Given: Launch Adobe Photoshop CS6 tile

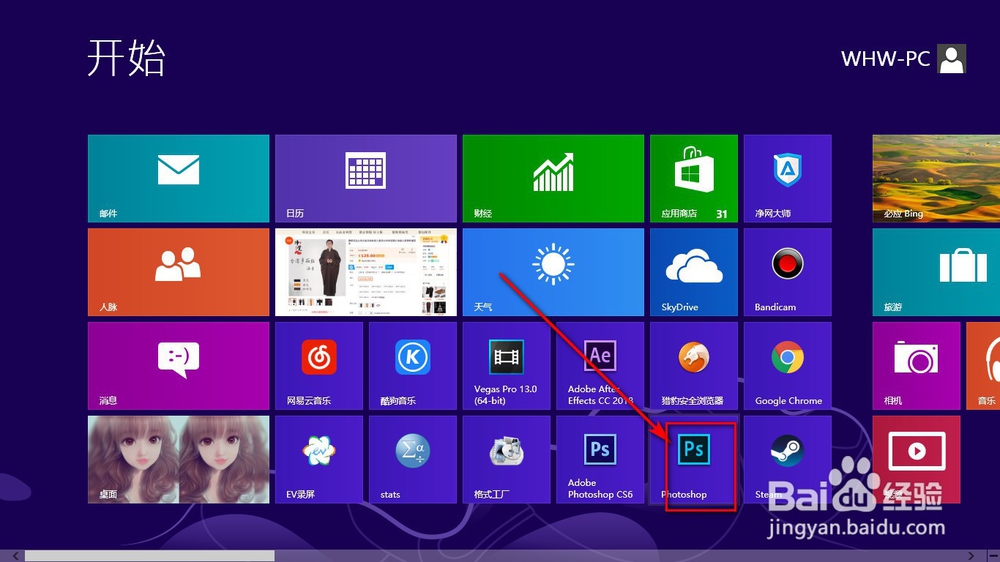Looking at the screenshot, I should 600,460.
